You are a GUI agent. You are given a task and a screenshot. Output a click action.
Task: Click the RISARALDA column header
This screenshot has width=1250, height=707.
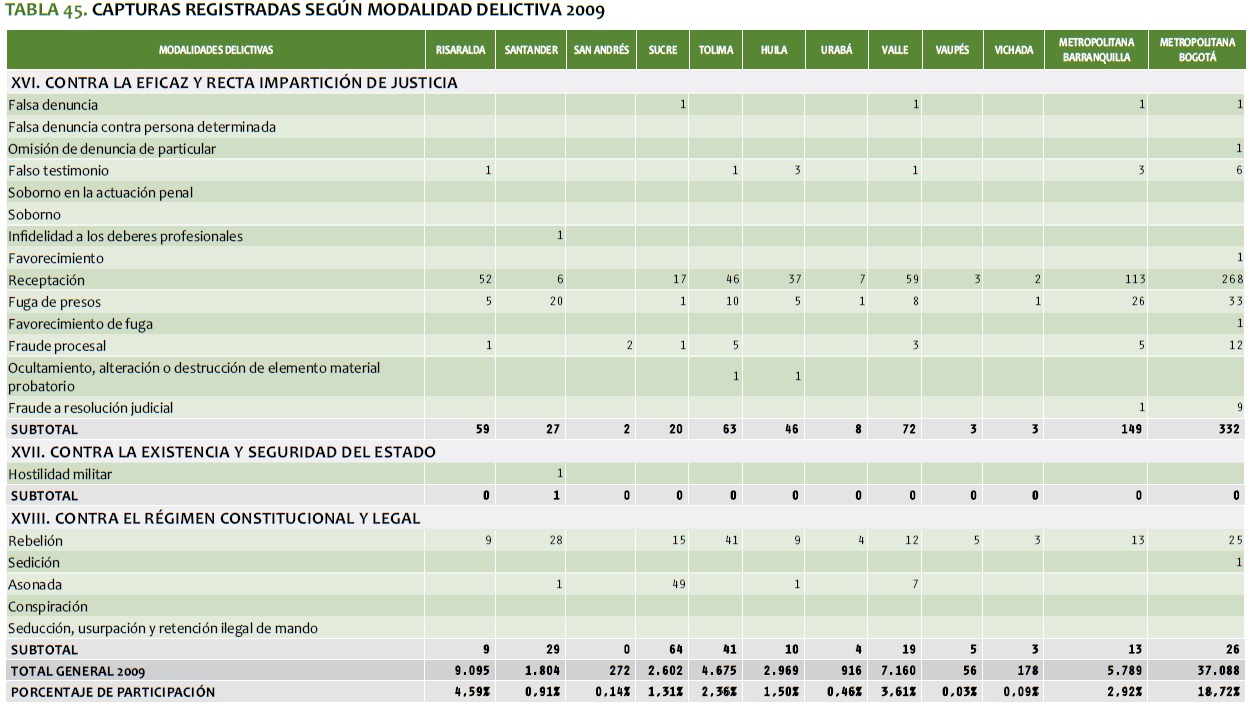460,50
